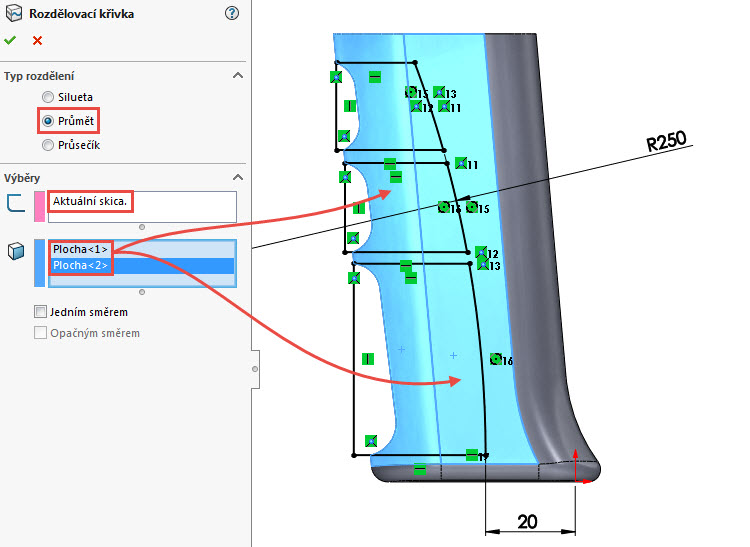The image size is (750, 547).
Task: Click the faces selection cube icon
Action: (16, 251)
